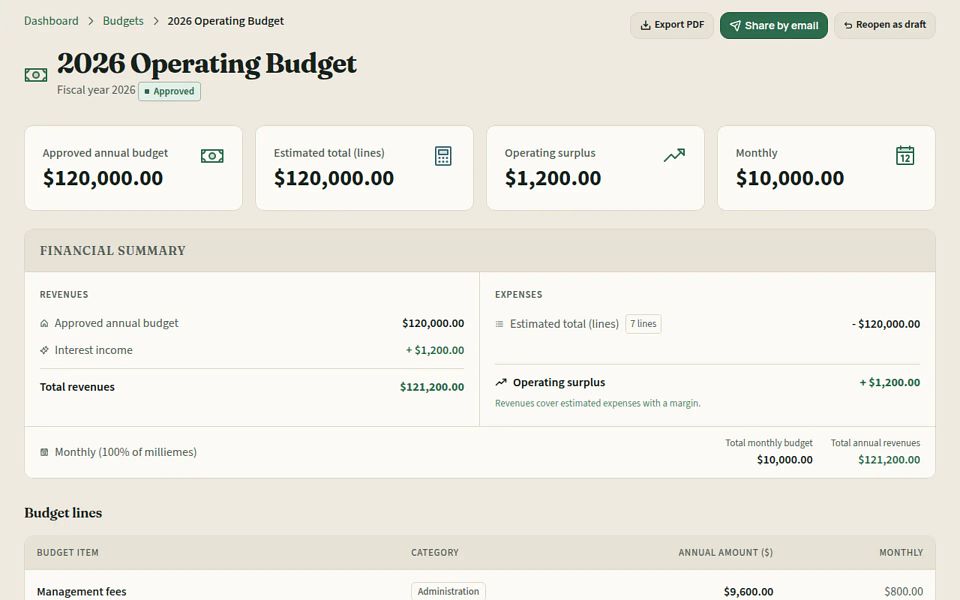This screenshot has height=600, width=960.
Task: Click the calculator icon in Estimated total card
Action: (x=443, y=156)
